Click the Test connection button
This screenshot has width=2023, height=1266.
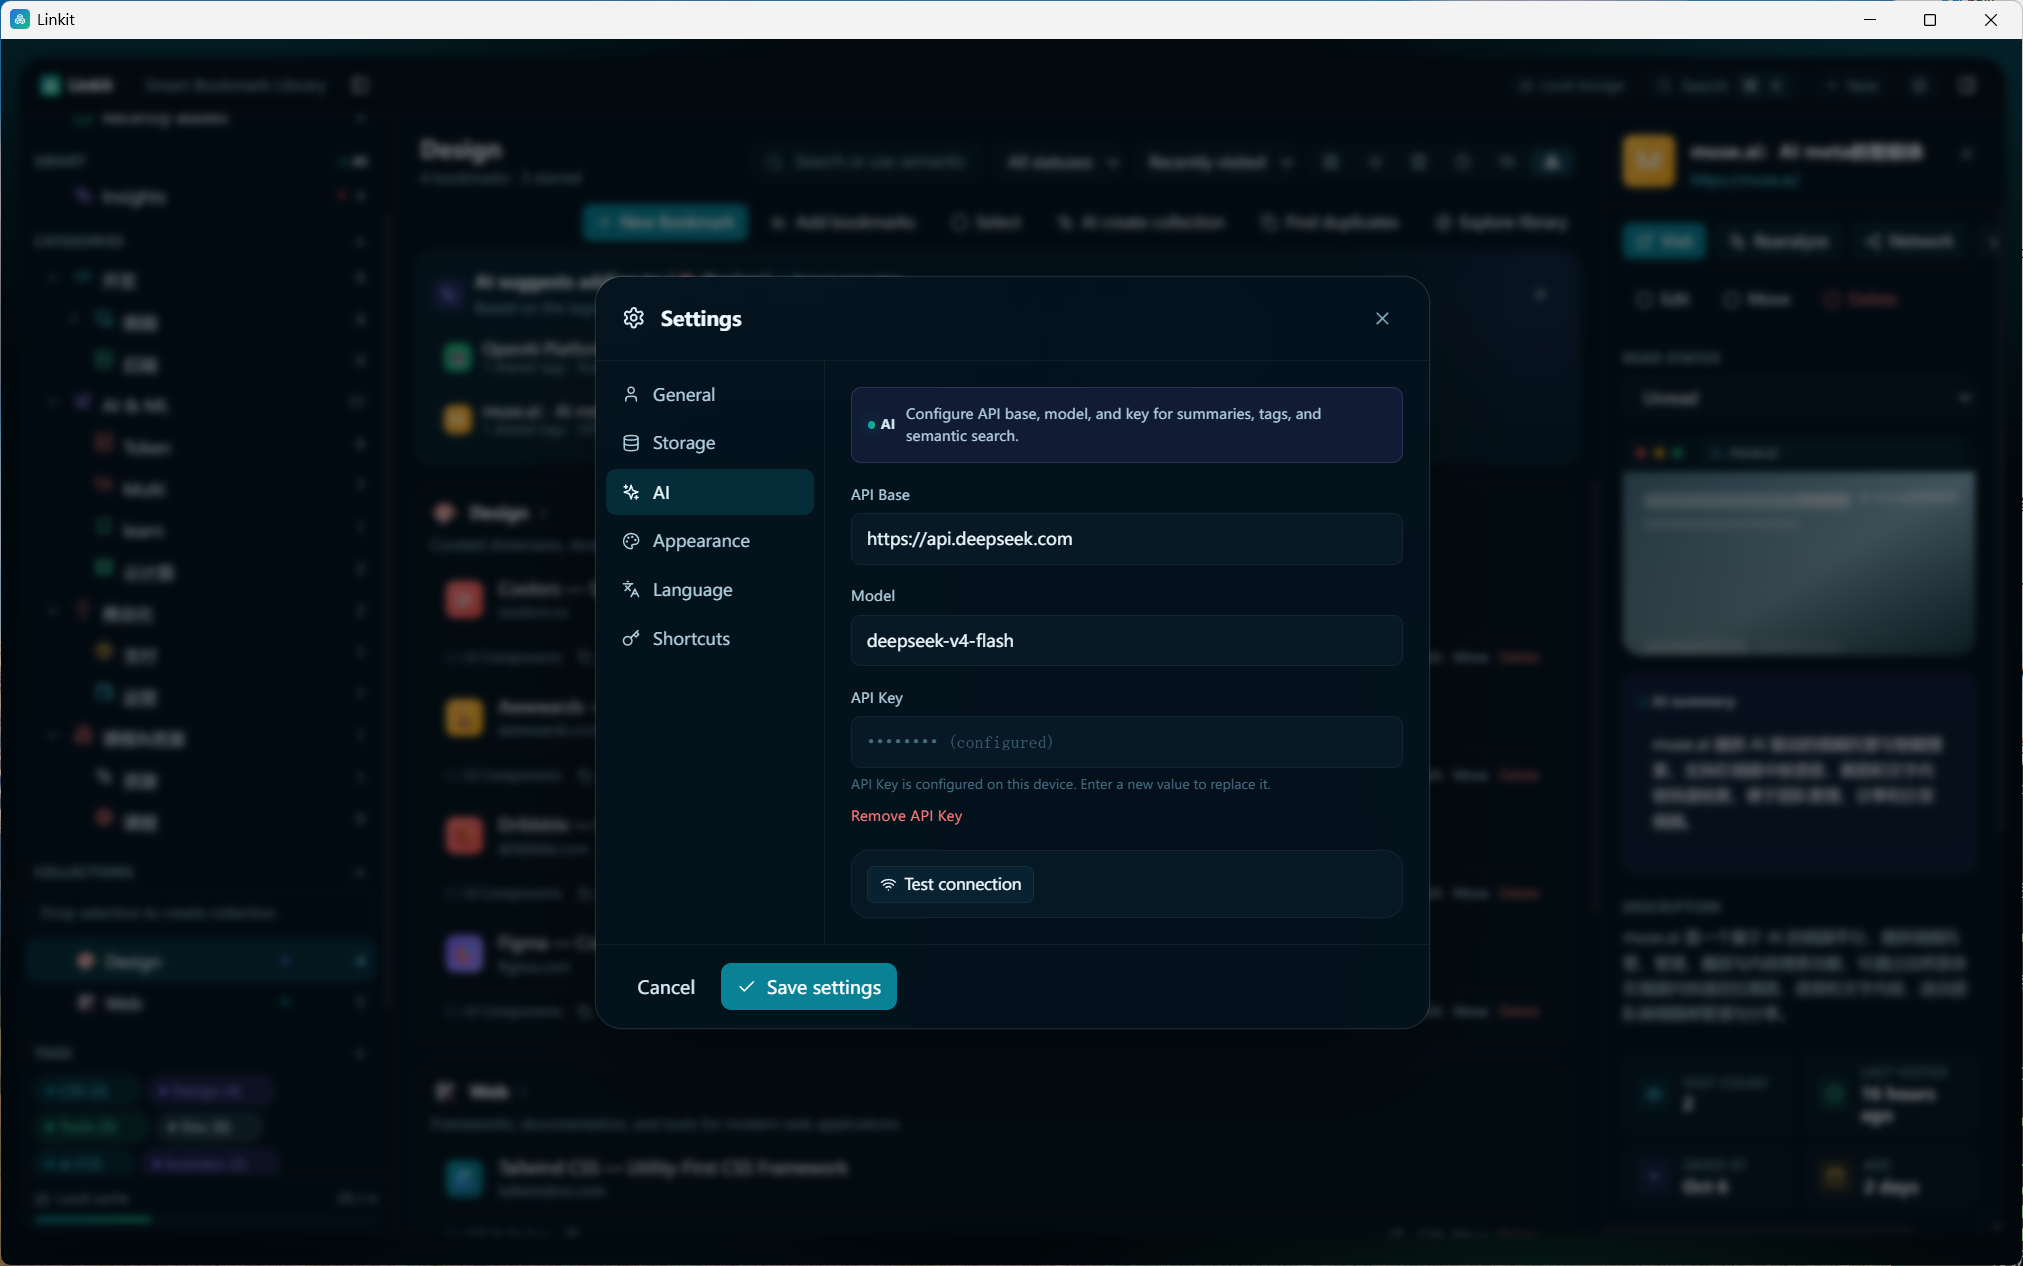[x=950, y=884]
